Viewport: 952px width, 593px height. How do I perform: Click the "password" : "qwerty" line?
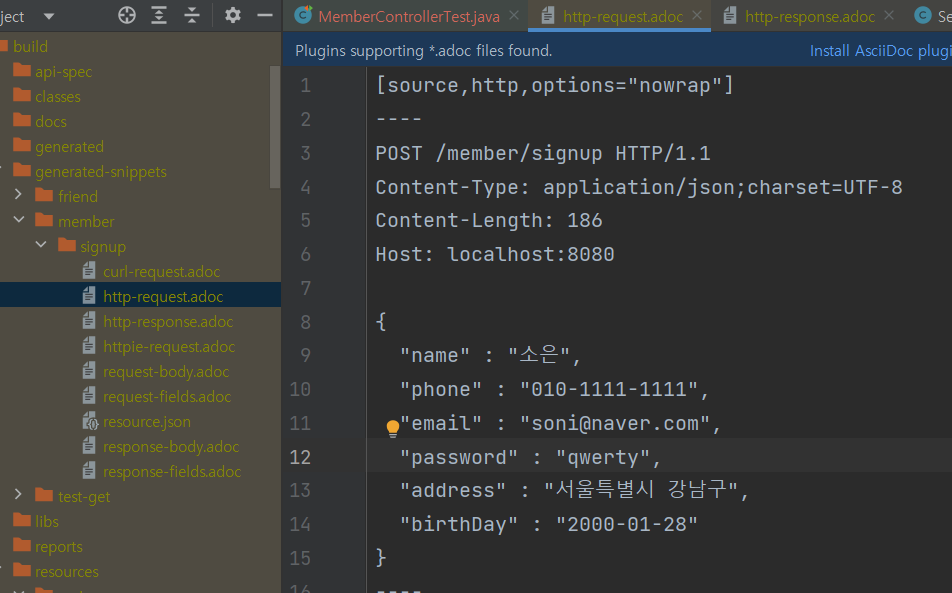531,457
